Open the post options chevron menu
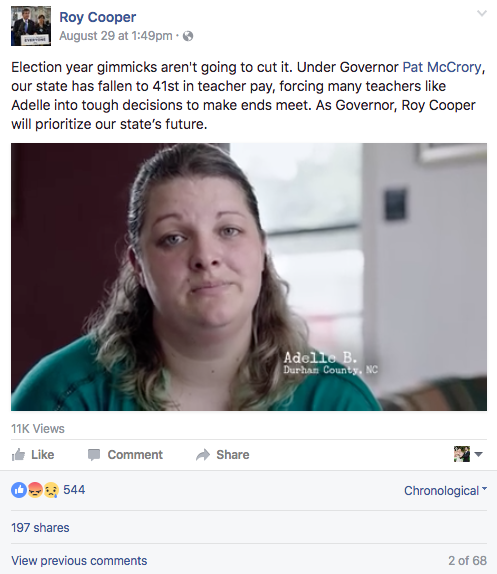Viewport: 497px width, 574px height. [x=482, y=14]
